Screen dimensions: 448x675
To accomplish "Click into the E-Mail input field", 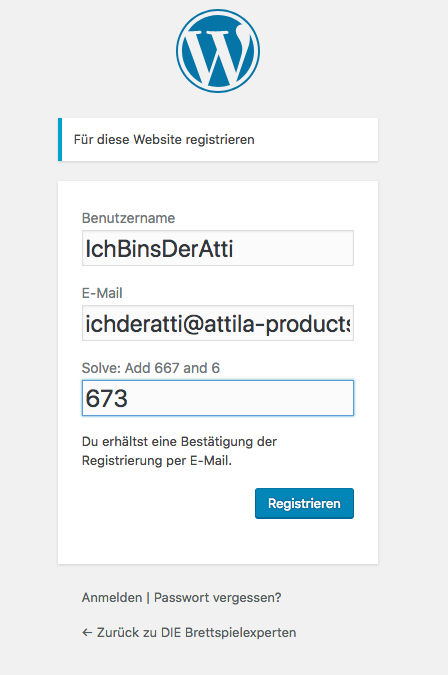I will coord(218,323).
